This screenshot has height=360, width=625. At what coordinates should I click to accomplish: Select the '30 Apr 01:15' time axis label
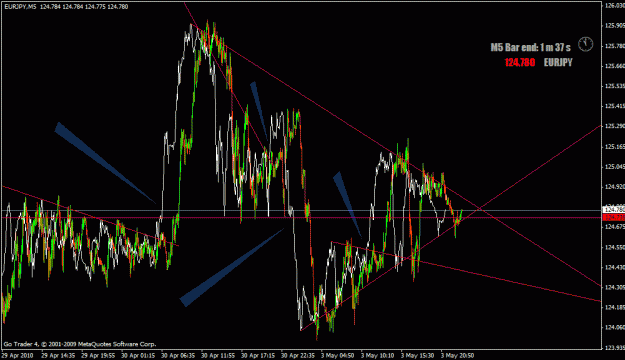(138, 355)
